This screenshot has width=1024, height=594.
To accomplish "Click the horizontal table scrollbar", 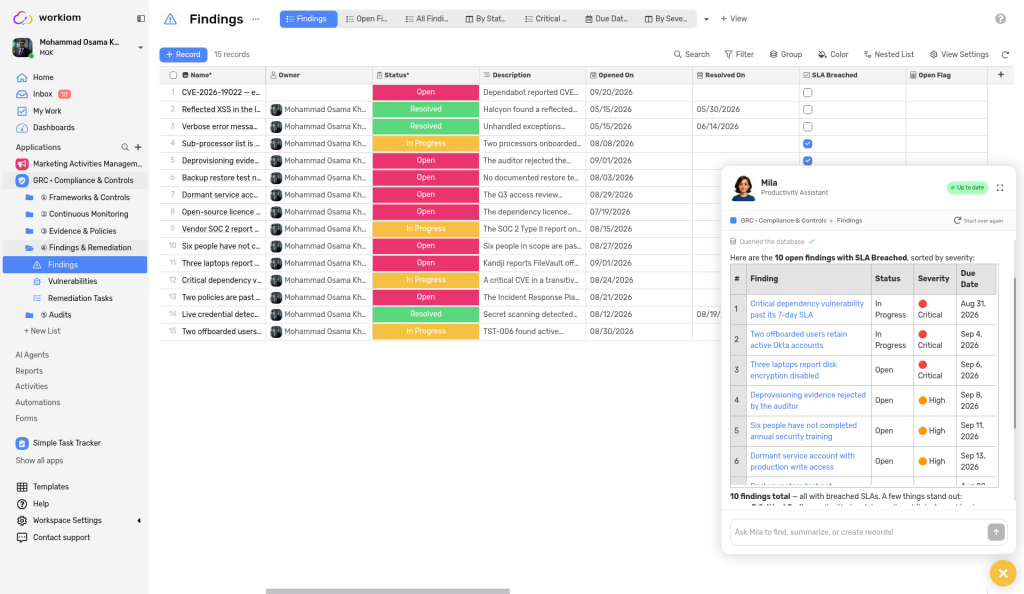I will 387,591.
